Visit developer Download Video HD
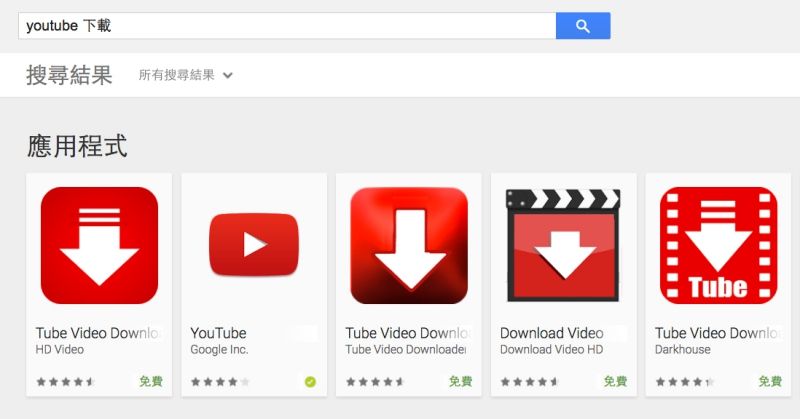This screenshot has width=800, height=419. click(552, 350)
